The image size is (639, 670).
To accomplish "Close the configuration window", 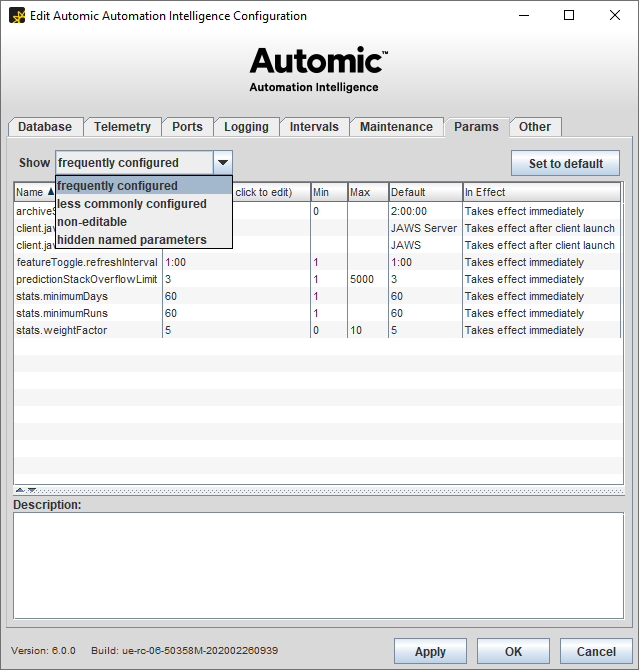I will click(615, 15).
